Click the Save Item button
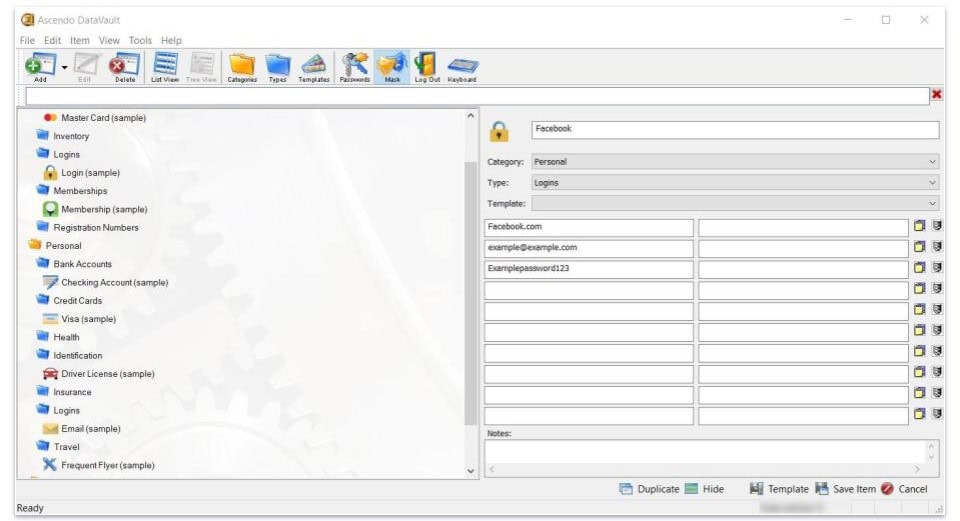This screenshot has height=521, width=960. (x=846, y=489)
